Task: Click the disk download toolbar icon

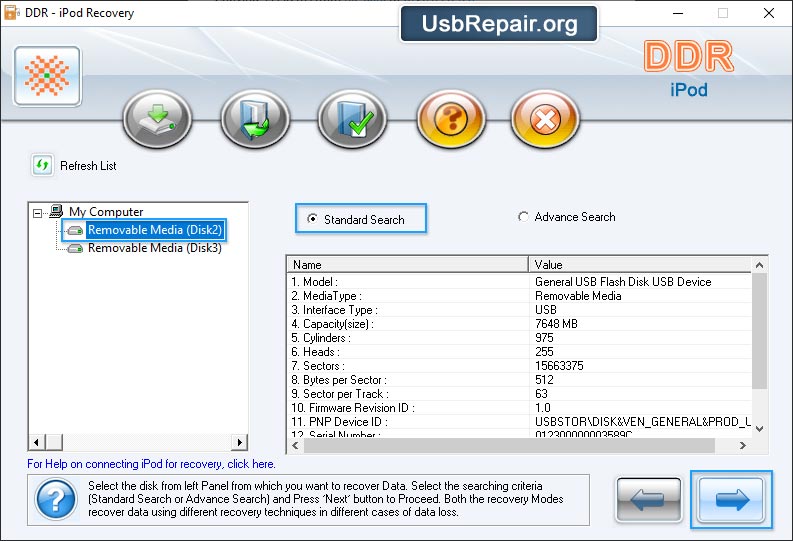Action: click(x=157, y=119)
